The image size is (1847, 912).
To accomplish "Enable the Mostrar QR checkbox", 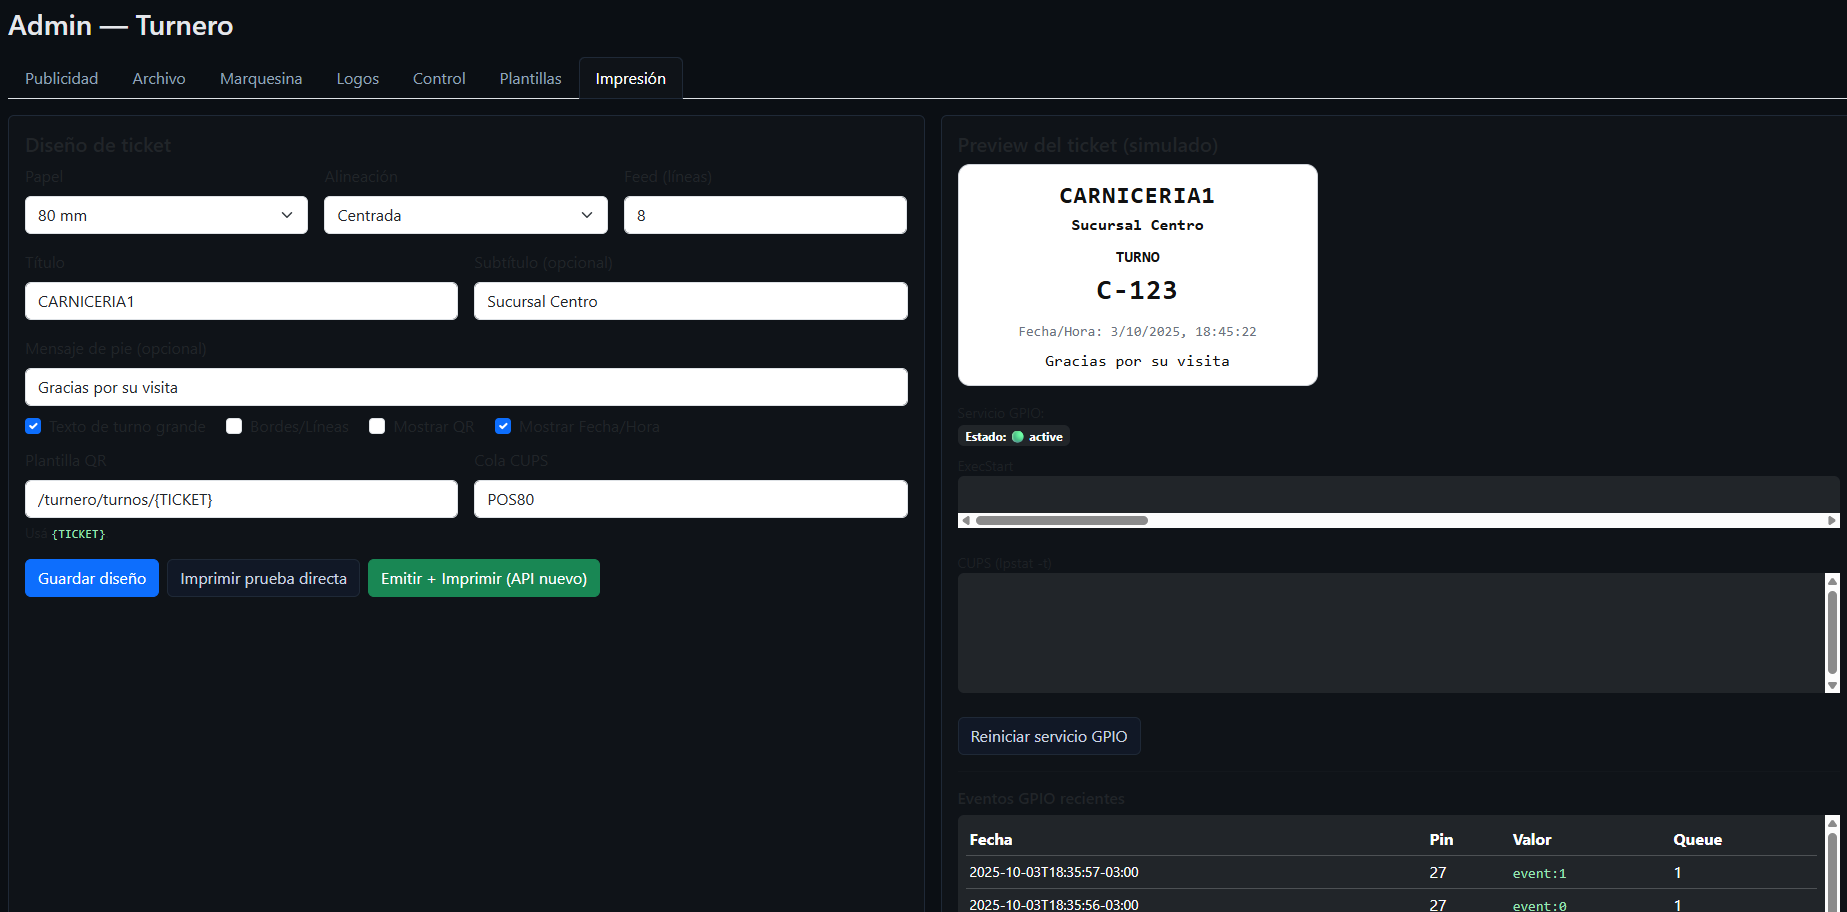I will tap(377, 426).
